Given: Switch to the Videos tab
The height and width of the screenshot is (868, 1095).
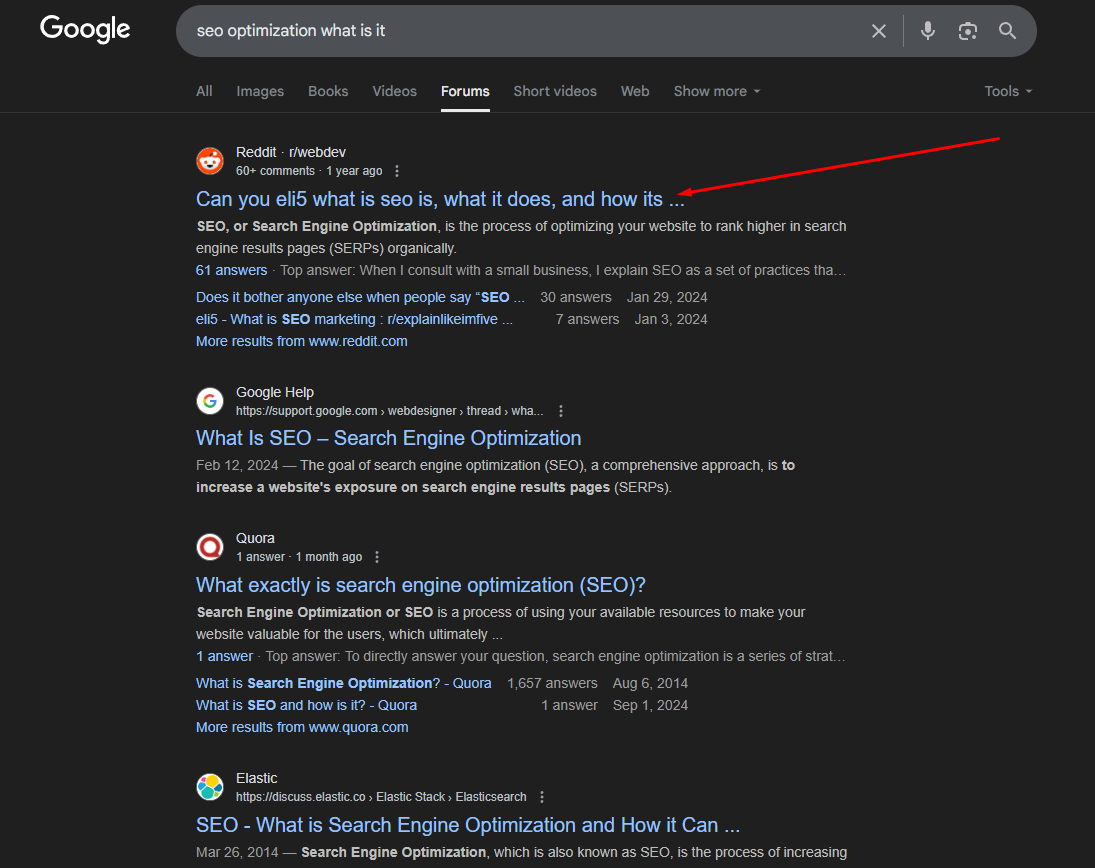Looking at the screenshot, I should 395,91.
